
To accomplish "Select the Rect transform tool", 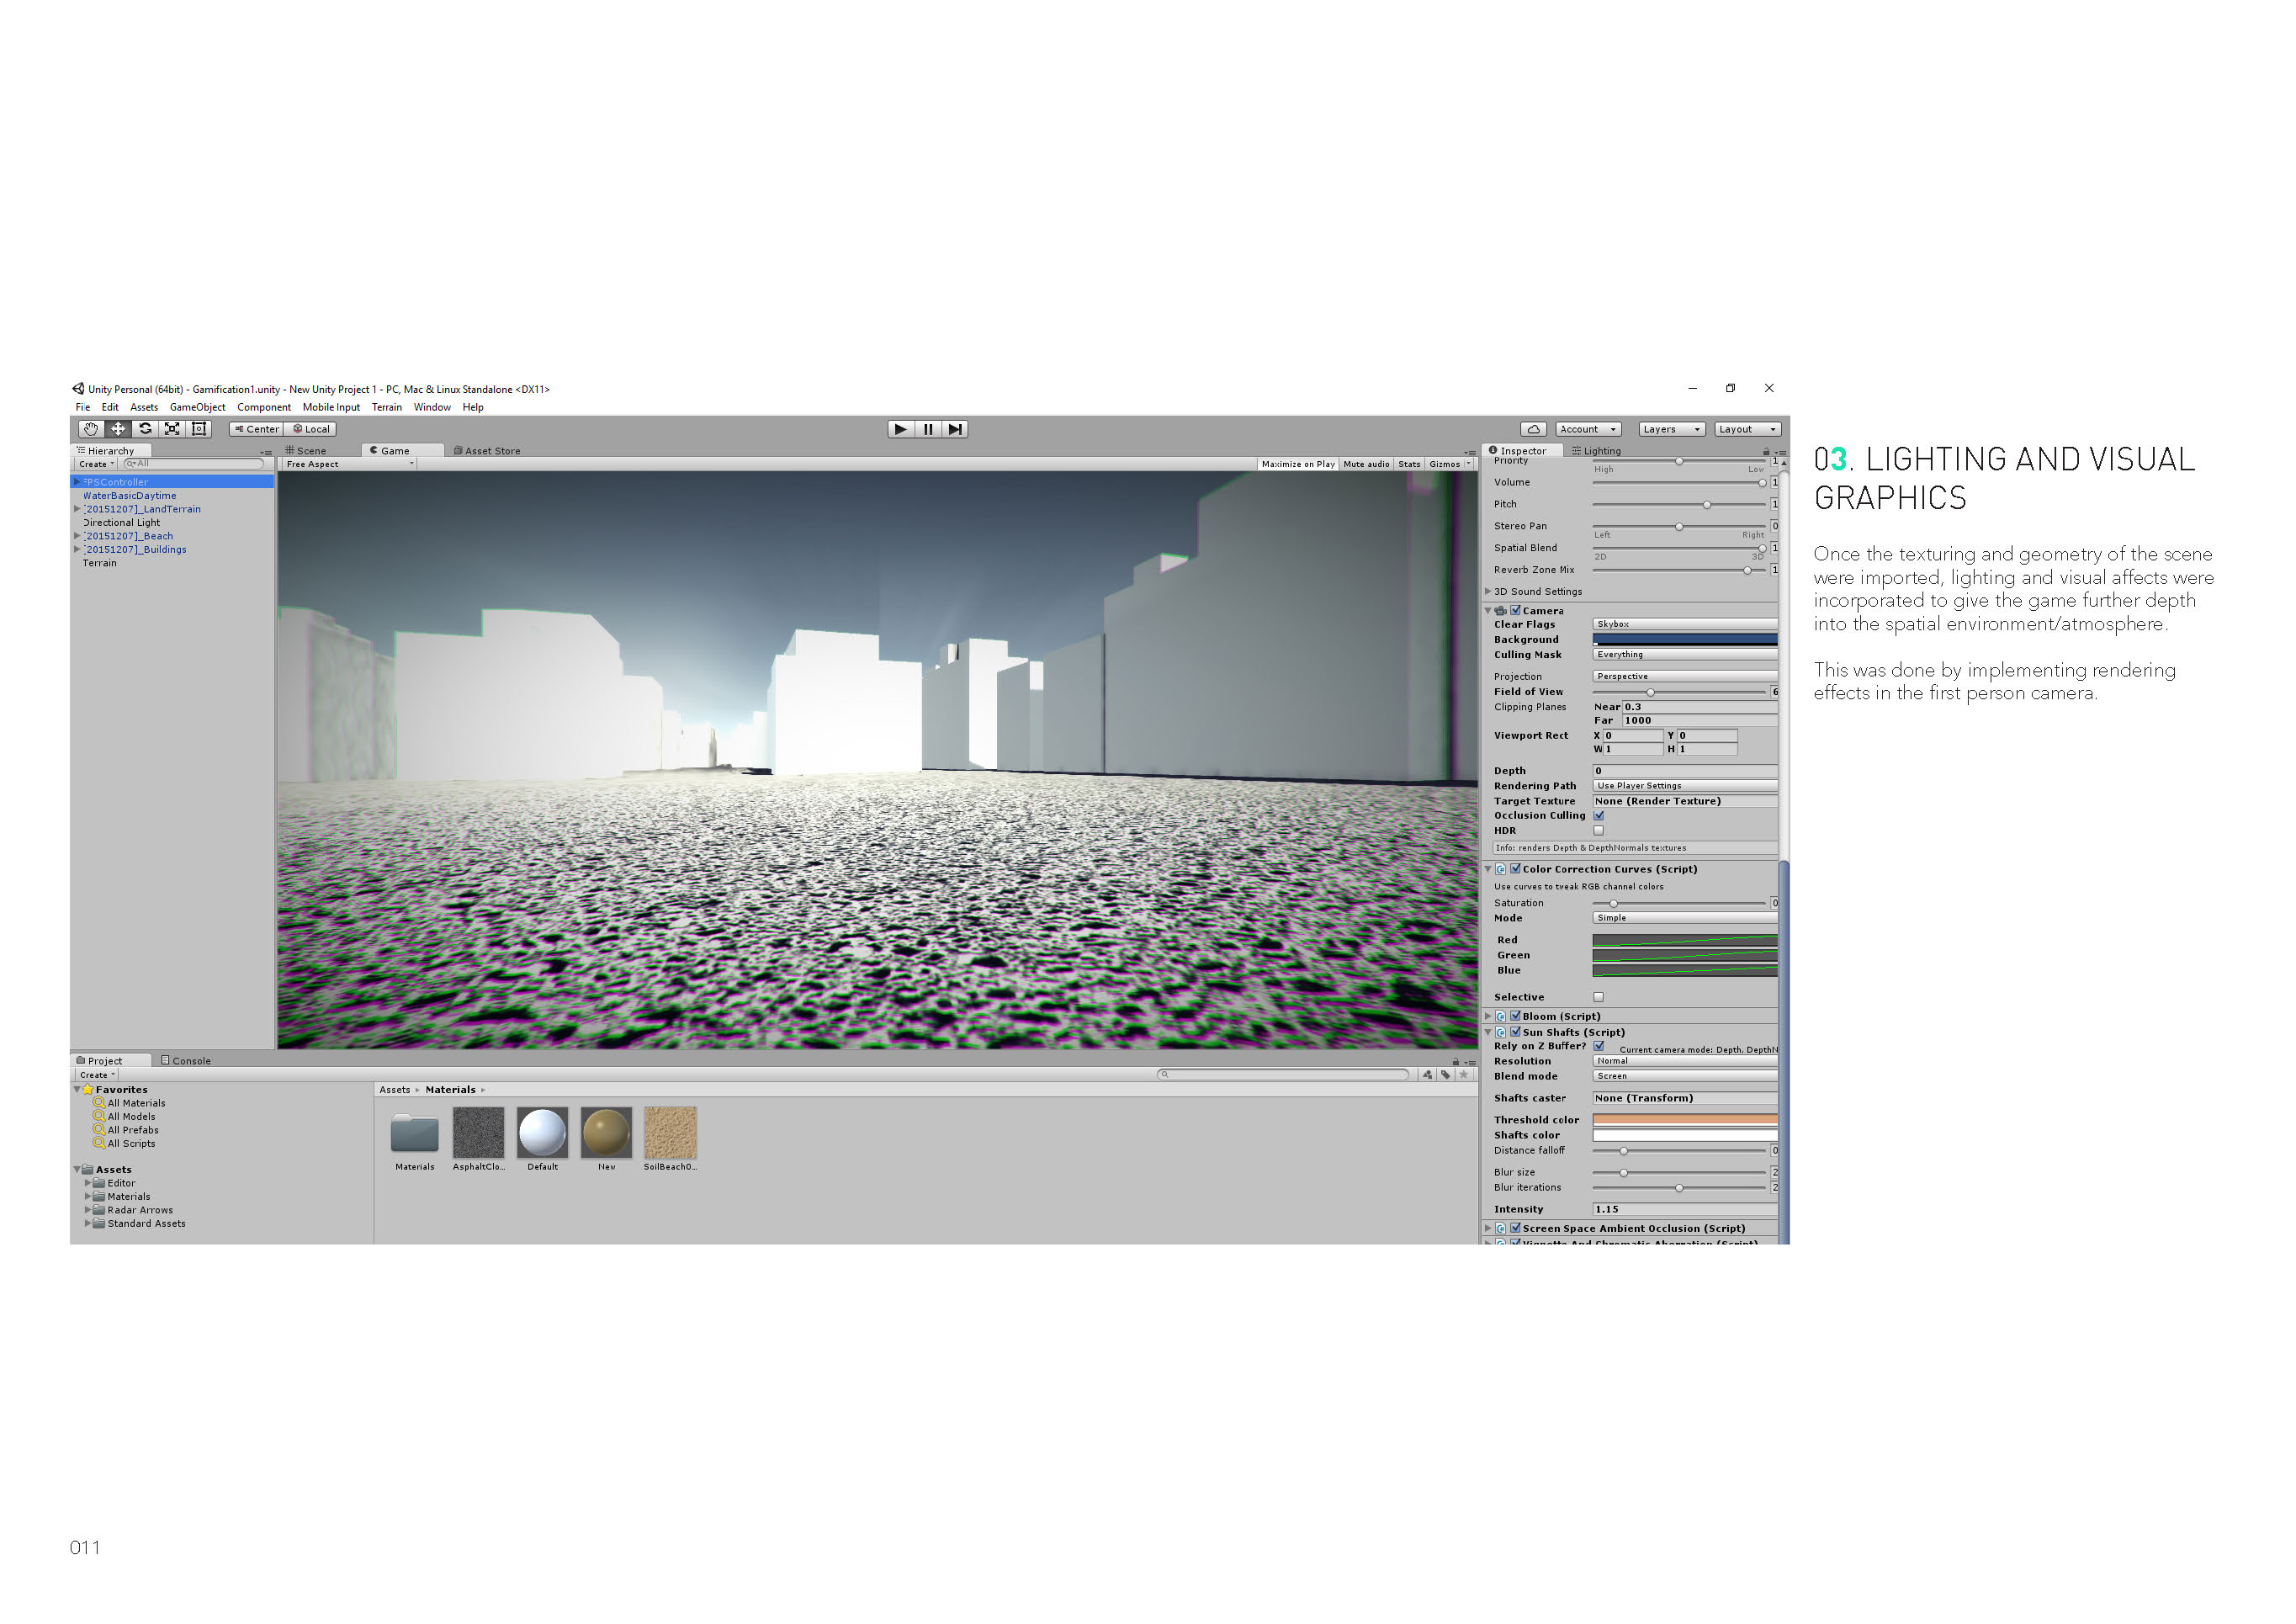I will (x=198, y=429).
